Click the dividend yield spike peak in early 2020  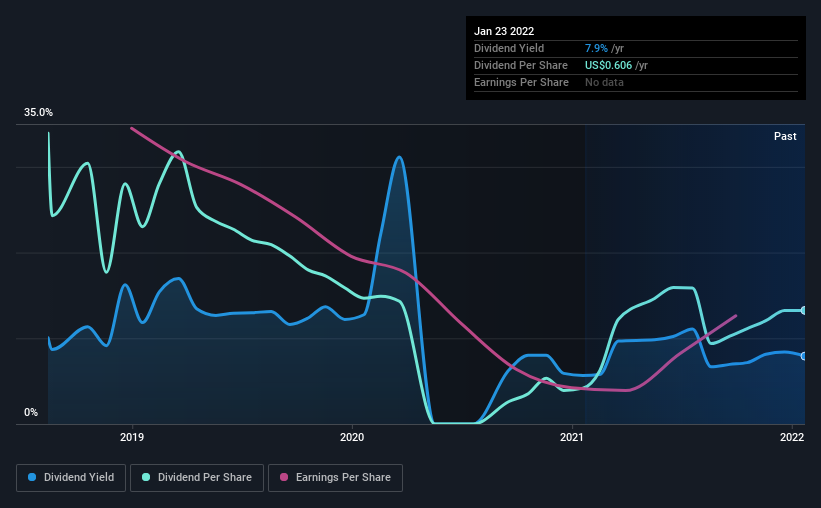pyautogui.click(x=399, y=157)
